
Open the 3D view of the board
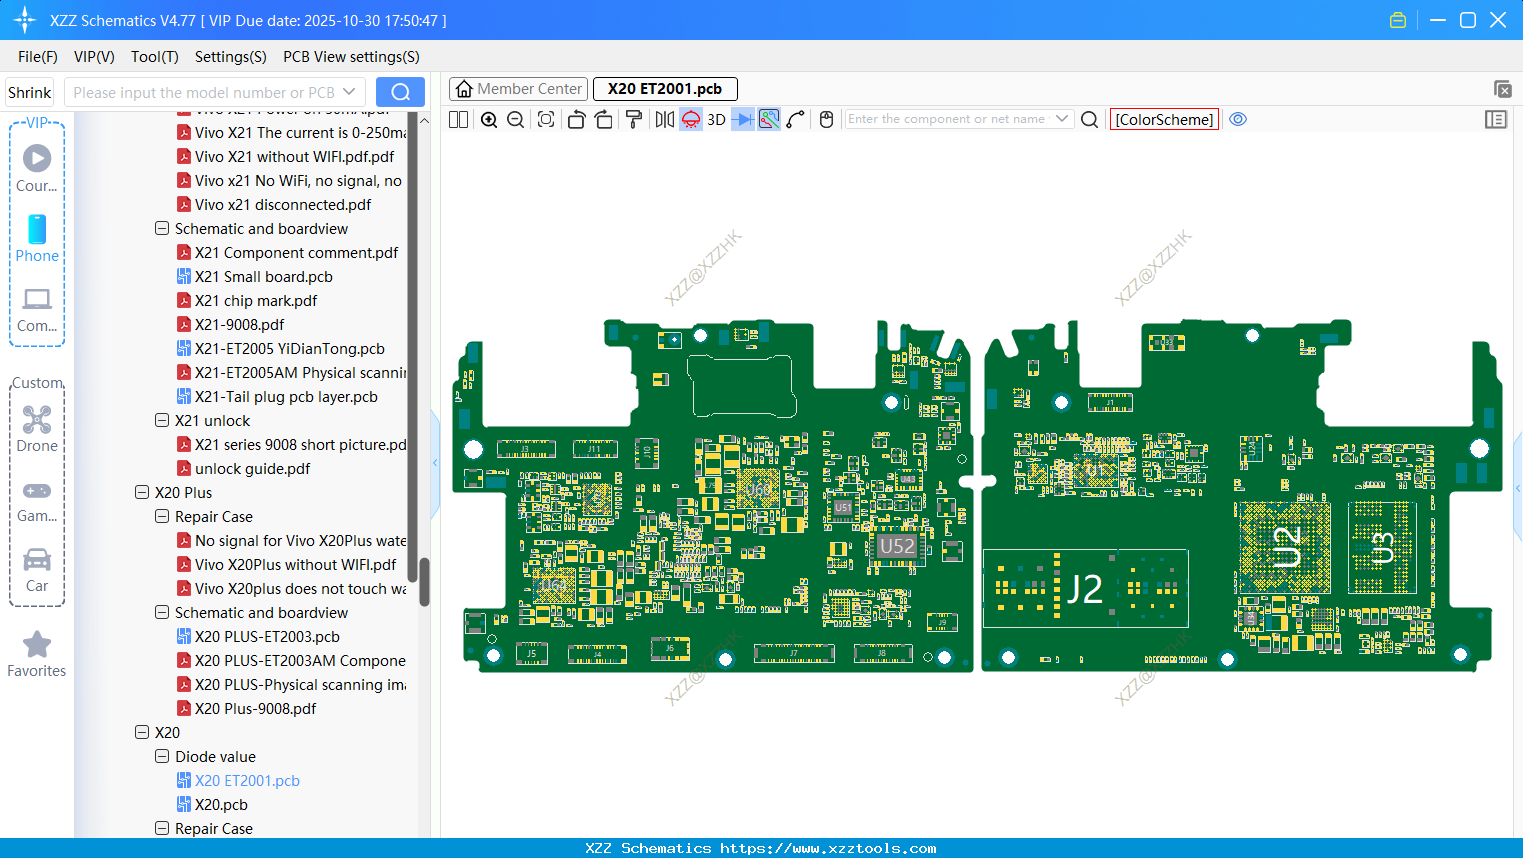tap(716, 120)
